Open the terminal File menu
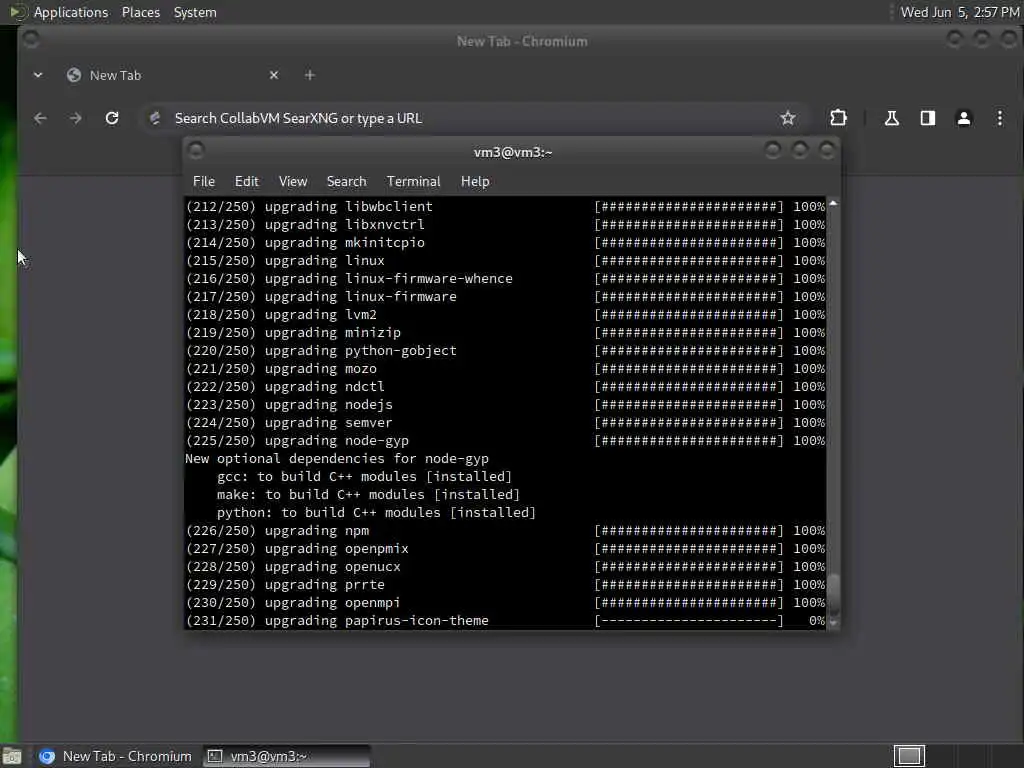 (x=204, y=182)
